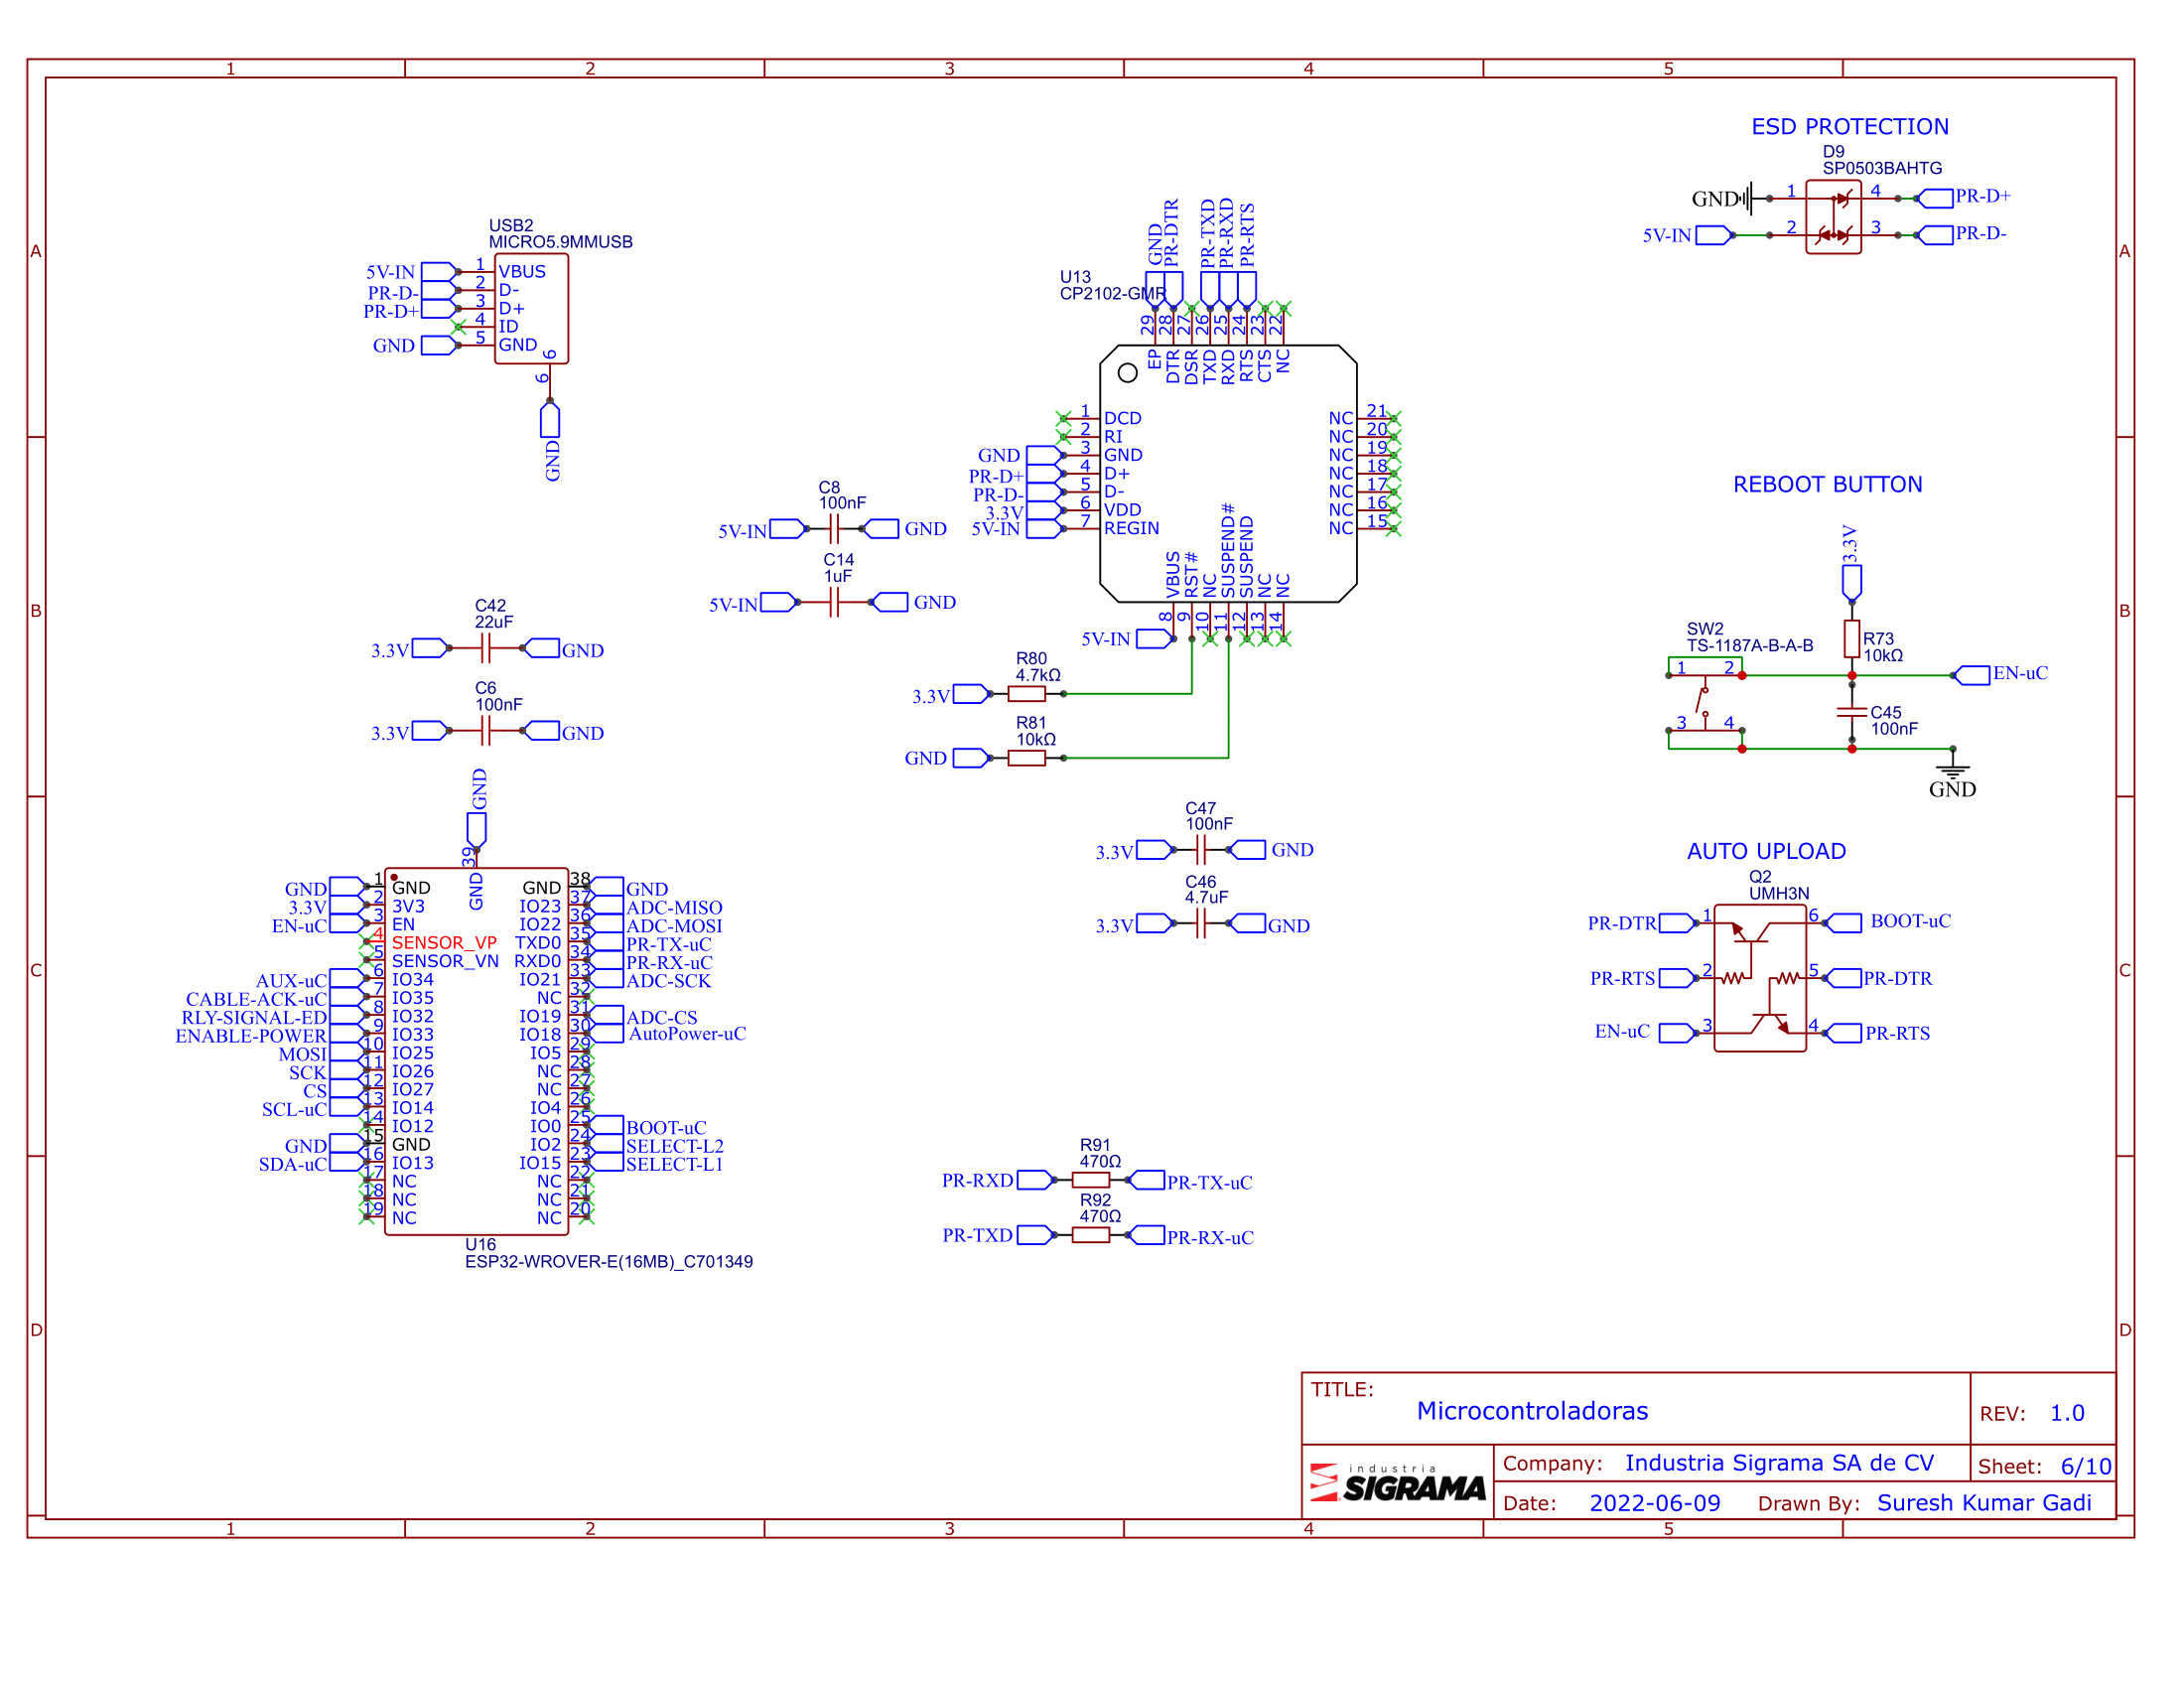Select resistor R91 470Ω symbol
Image resolution: width=2184 pixels, height=1686 pixels.
[x=1090, y=1180]
